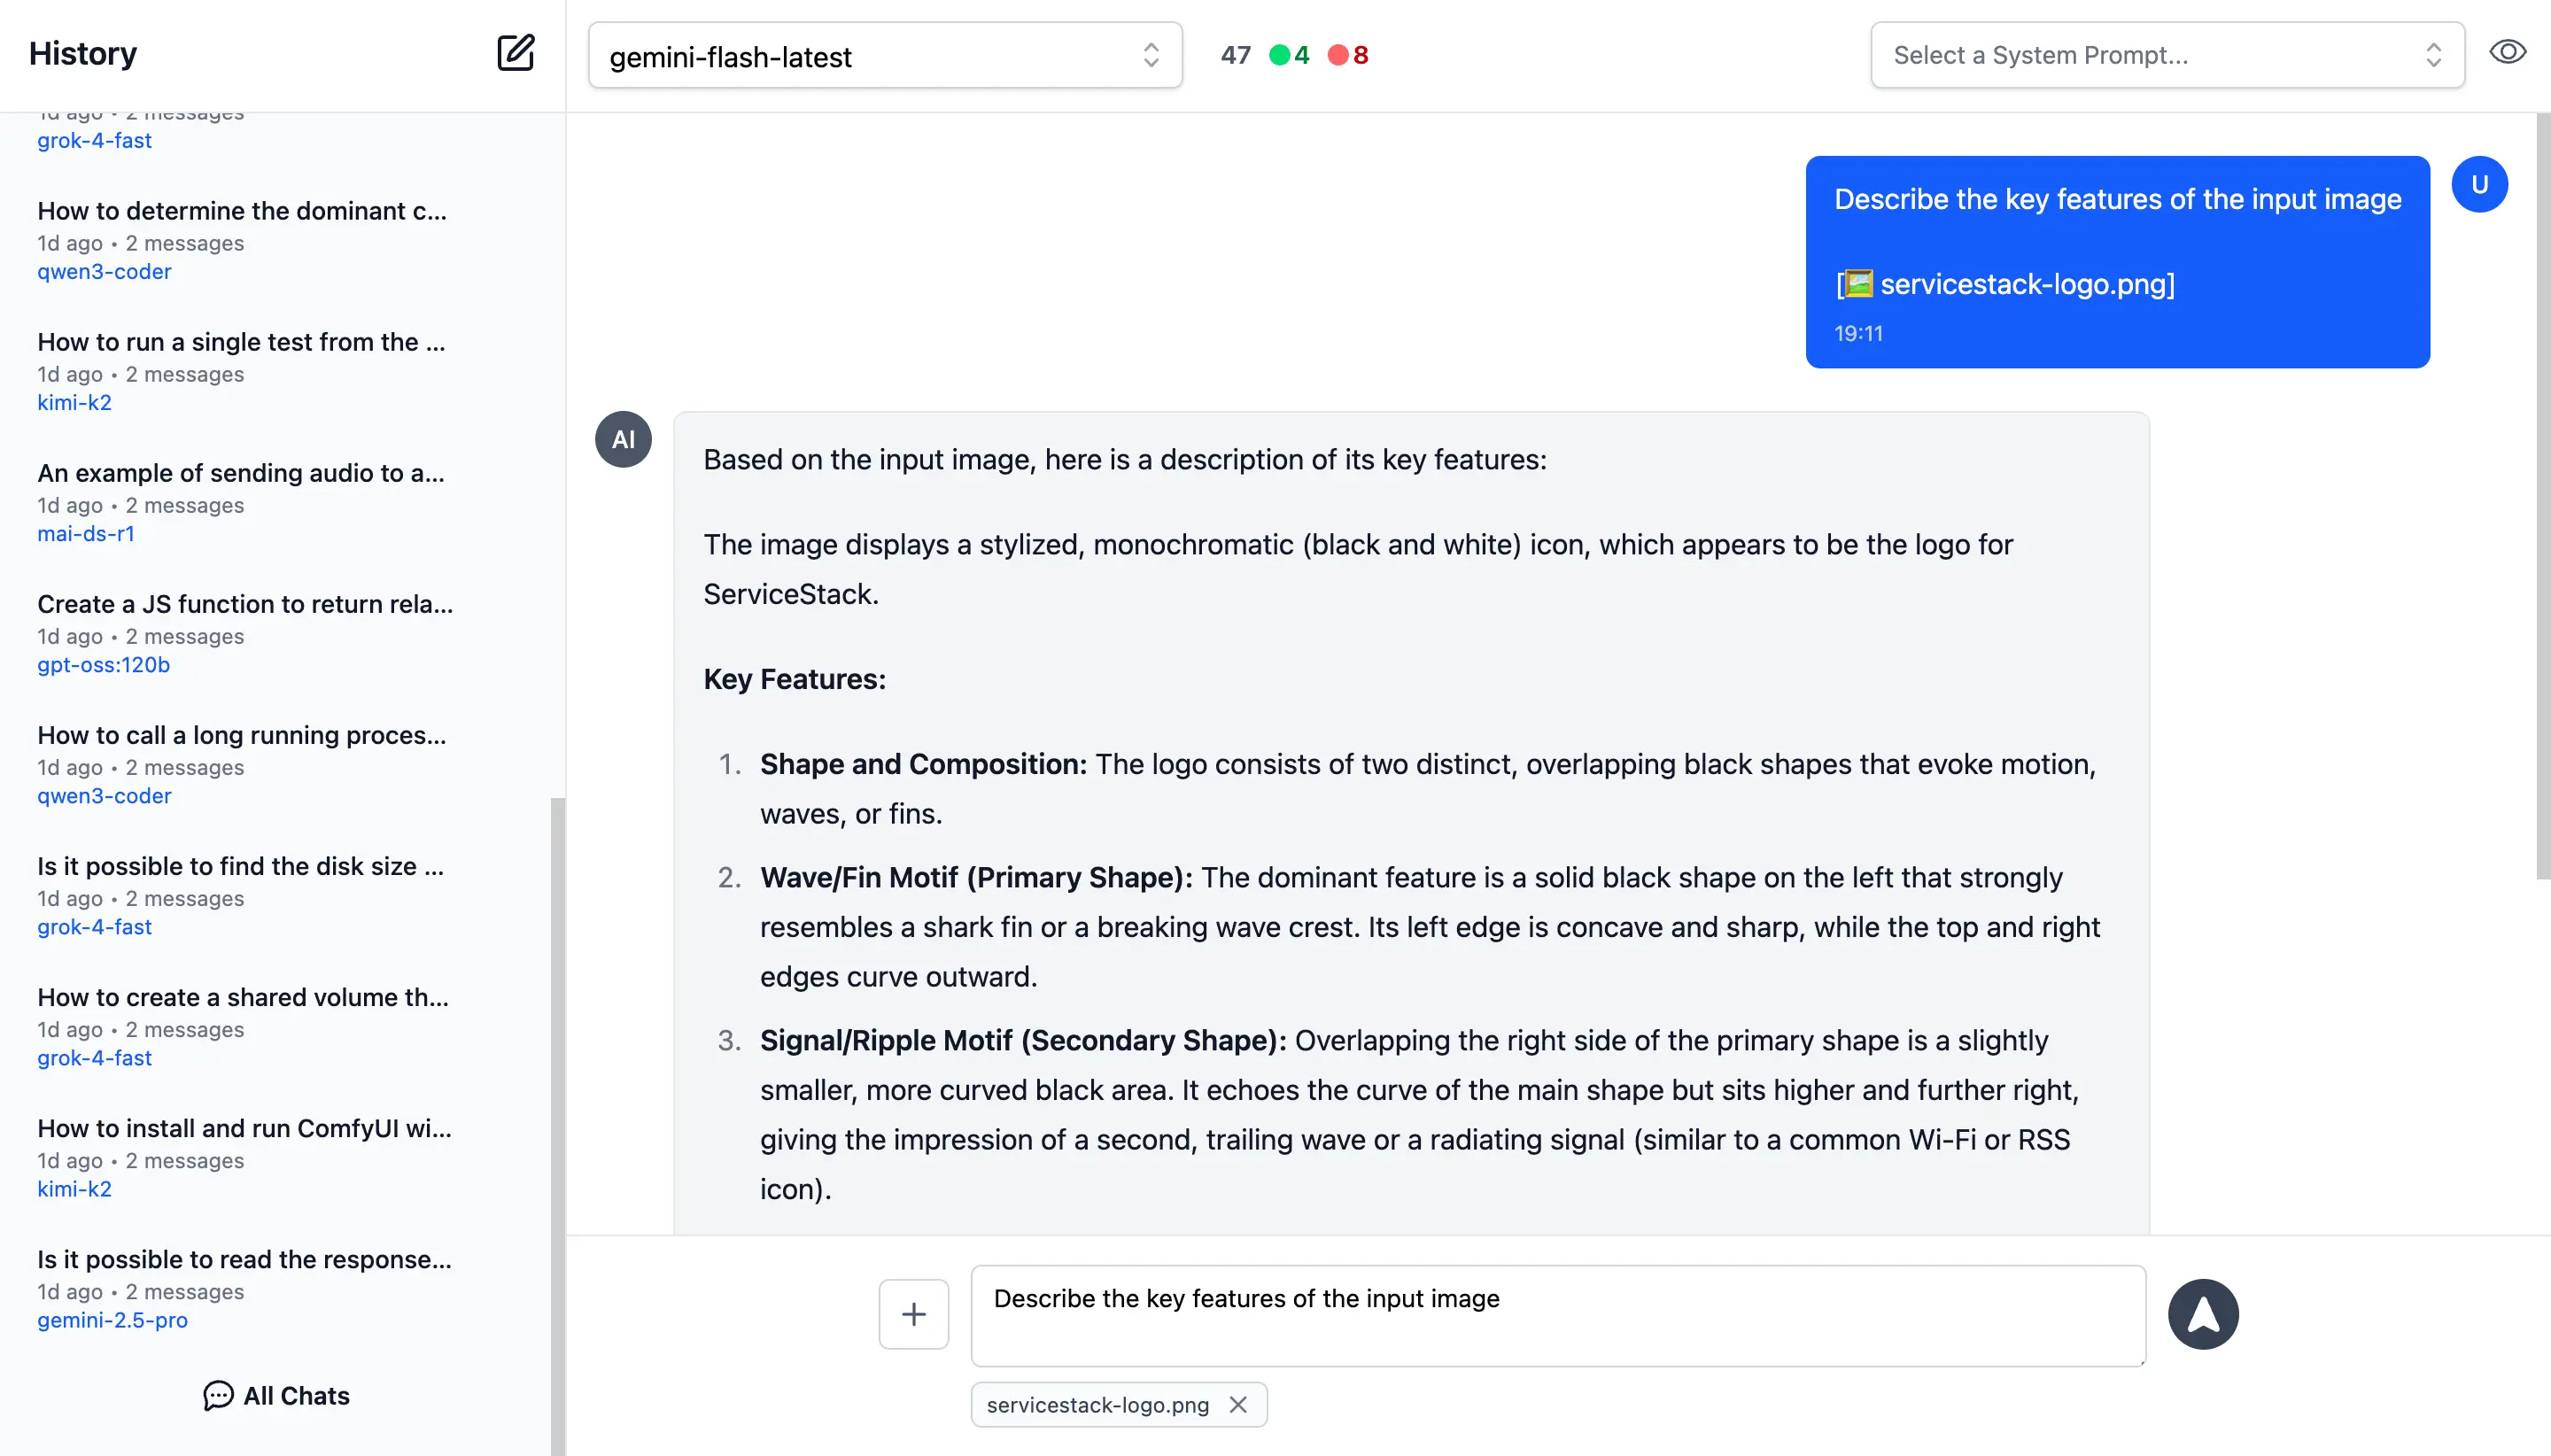Open the Select a System Prompt dropdown
Image resolution: width=2551 pixels, height=1456 pixels.
tap(2167, 55)
